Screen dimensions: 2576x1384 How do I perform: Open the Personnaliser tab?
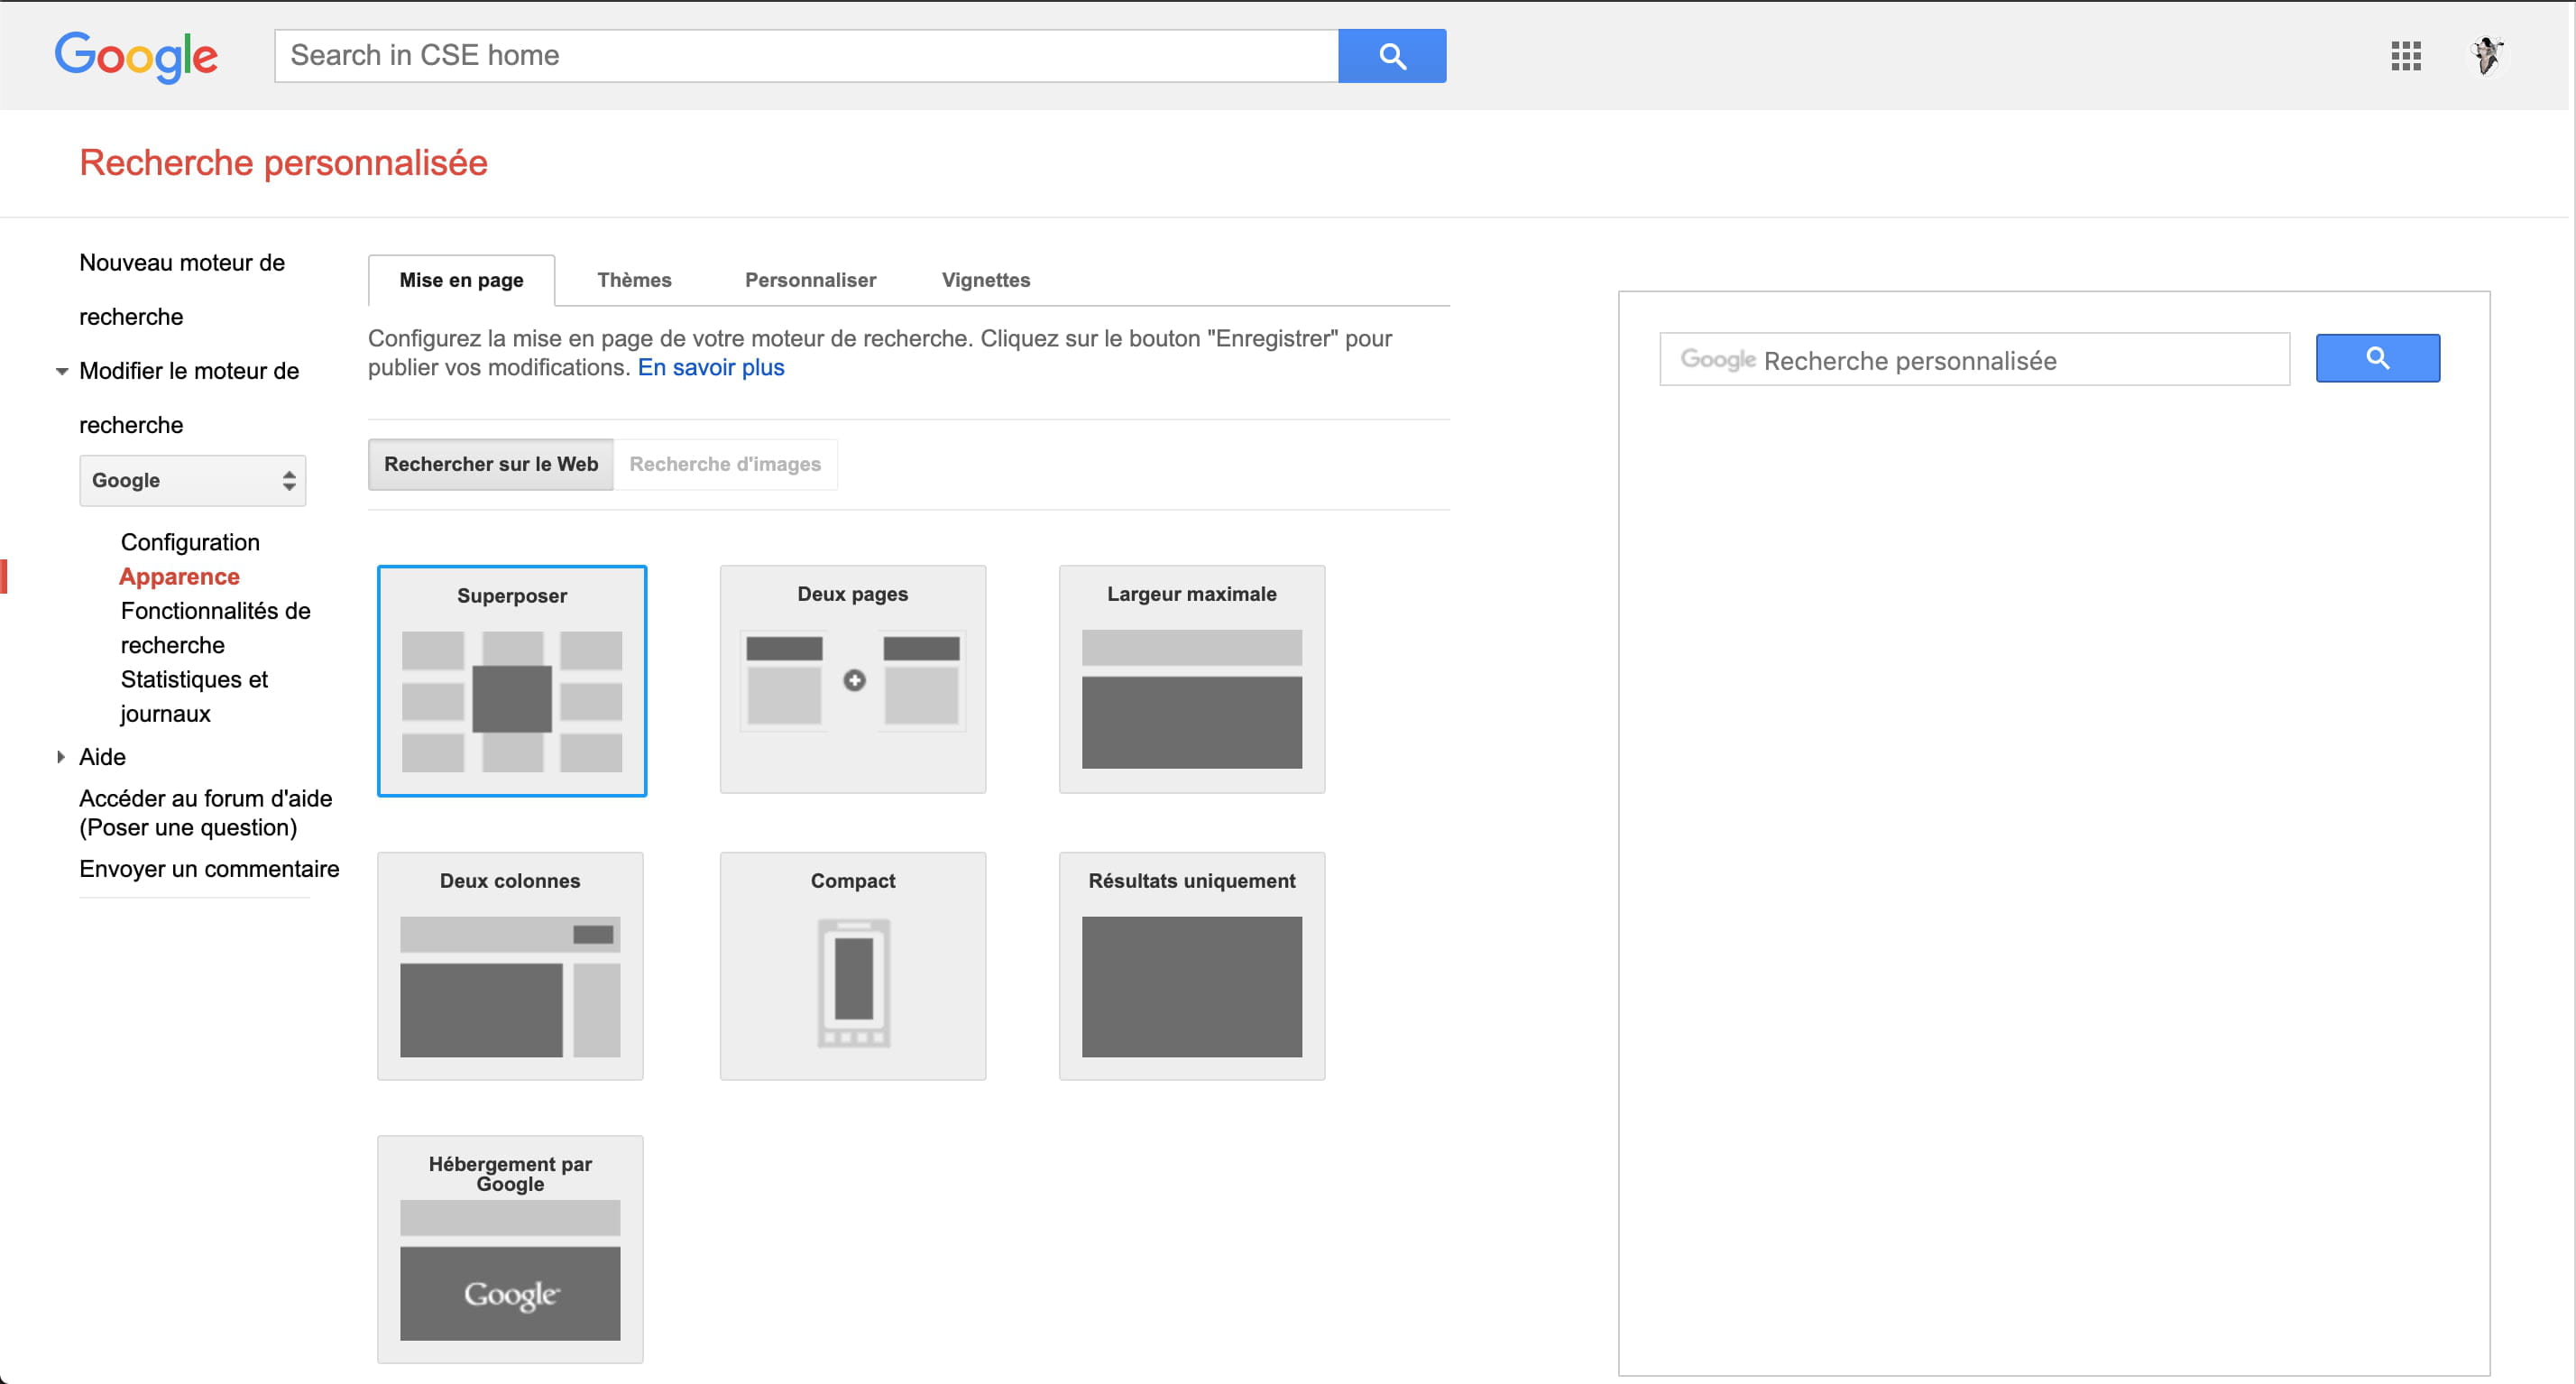810,280
